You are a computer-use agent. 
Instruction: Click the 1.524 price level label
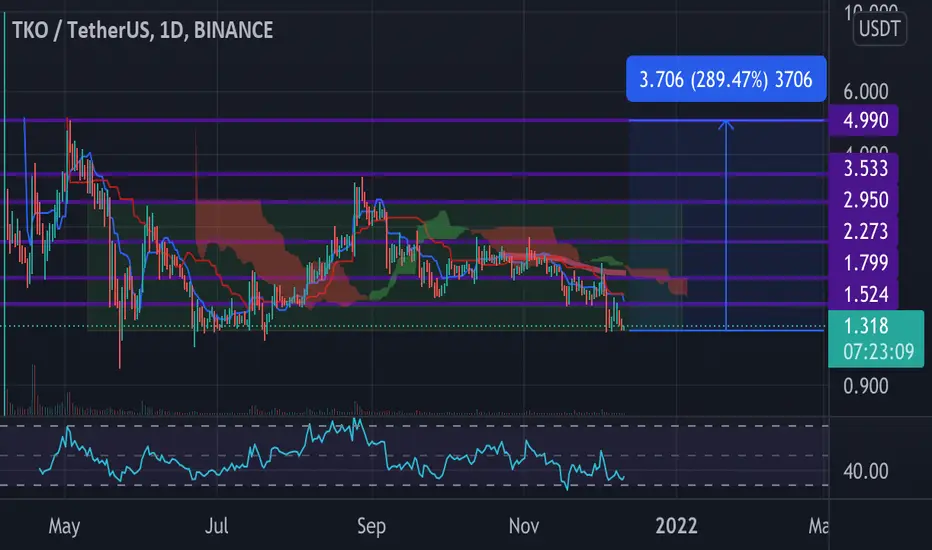tap(864, 294)
